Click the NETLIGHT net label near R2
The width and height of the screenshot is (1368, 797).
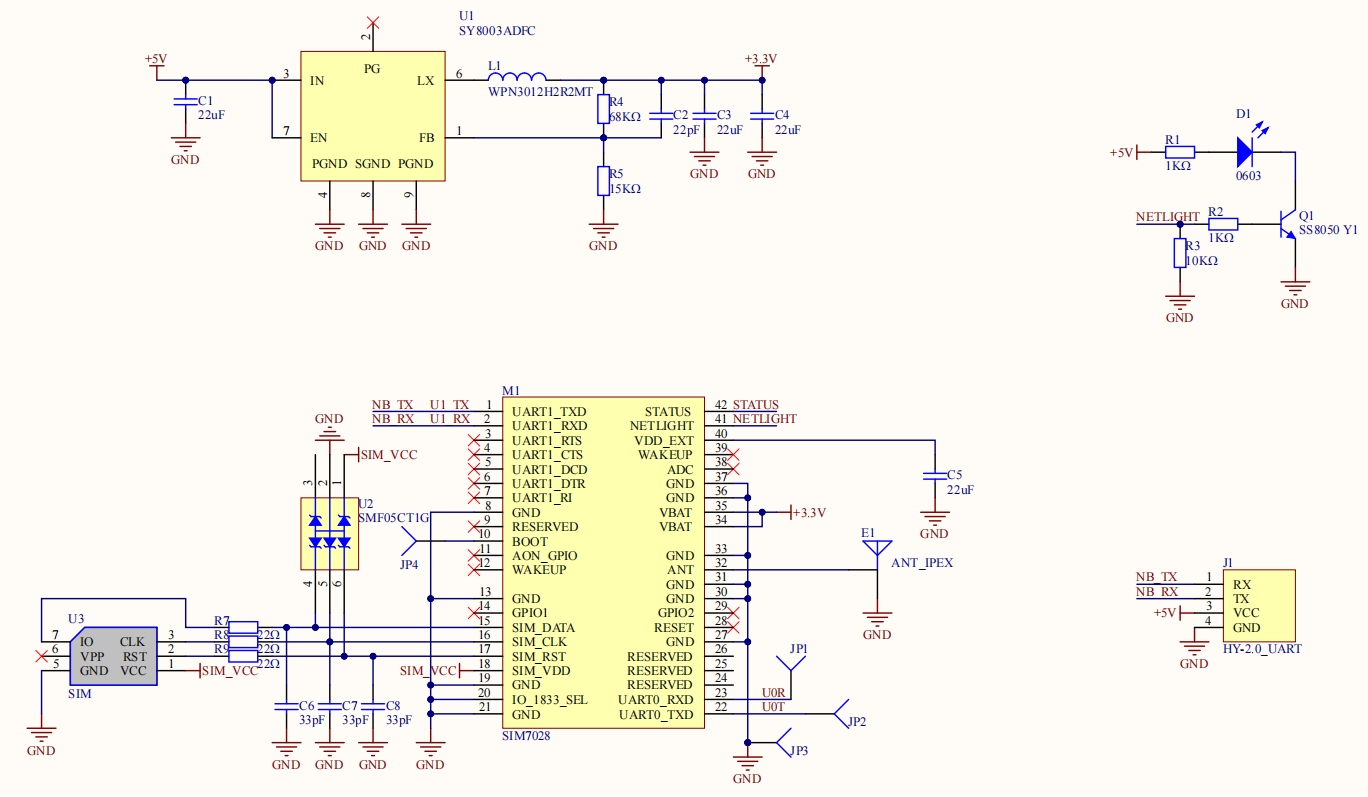(x=1167, y=217)
